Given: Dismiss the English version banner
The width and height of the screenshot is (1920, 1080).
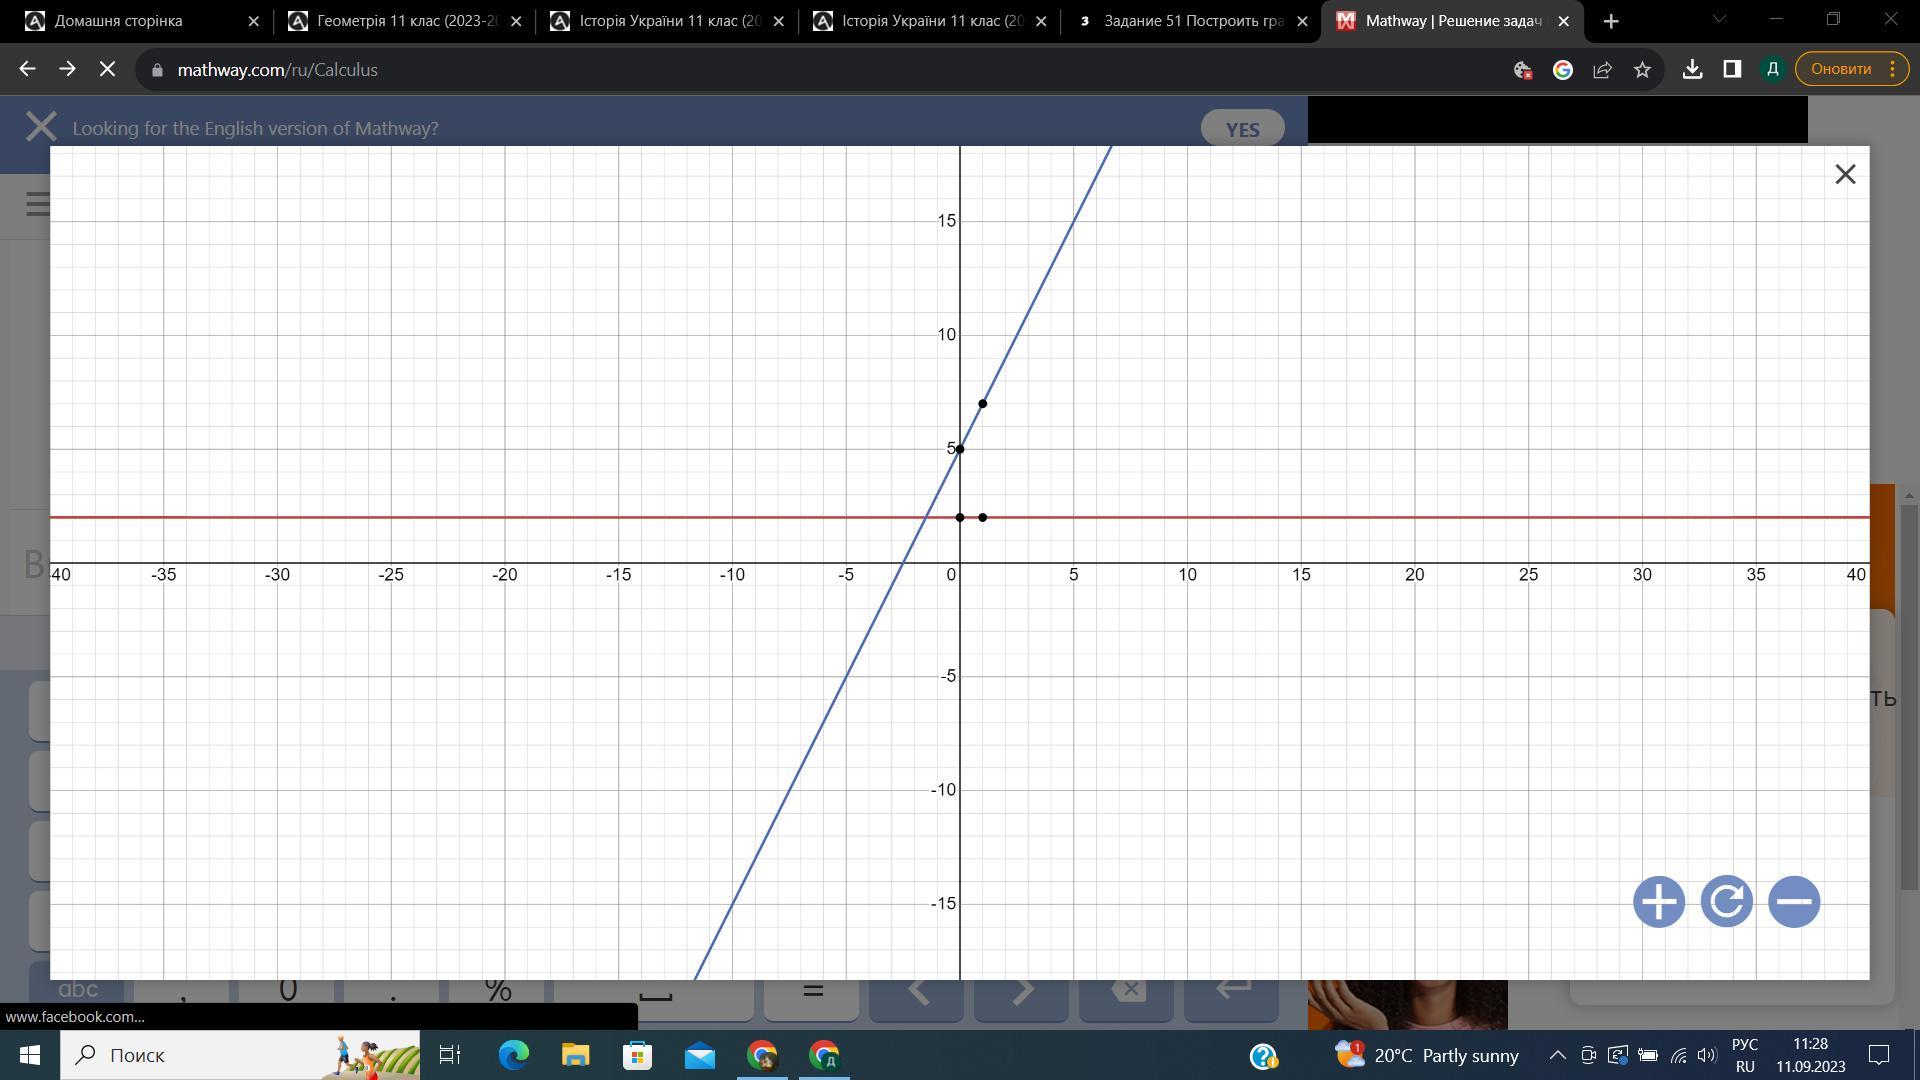Looking at the screenshot, I should (x=41, y=127).
